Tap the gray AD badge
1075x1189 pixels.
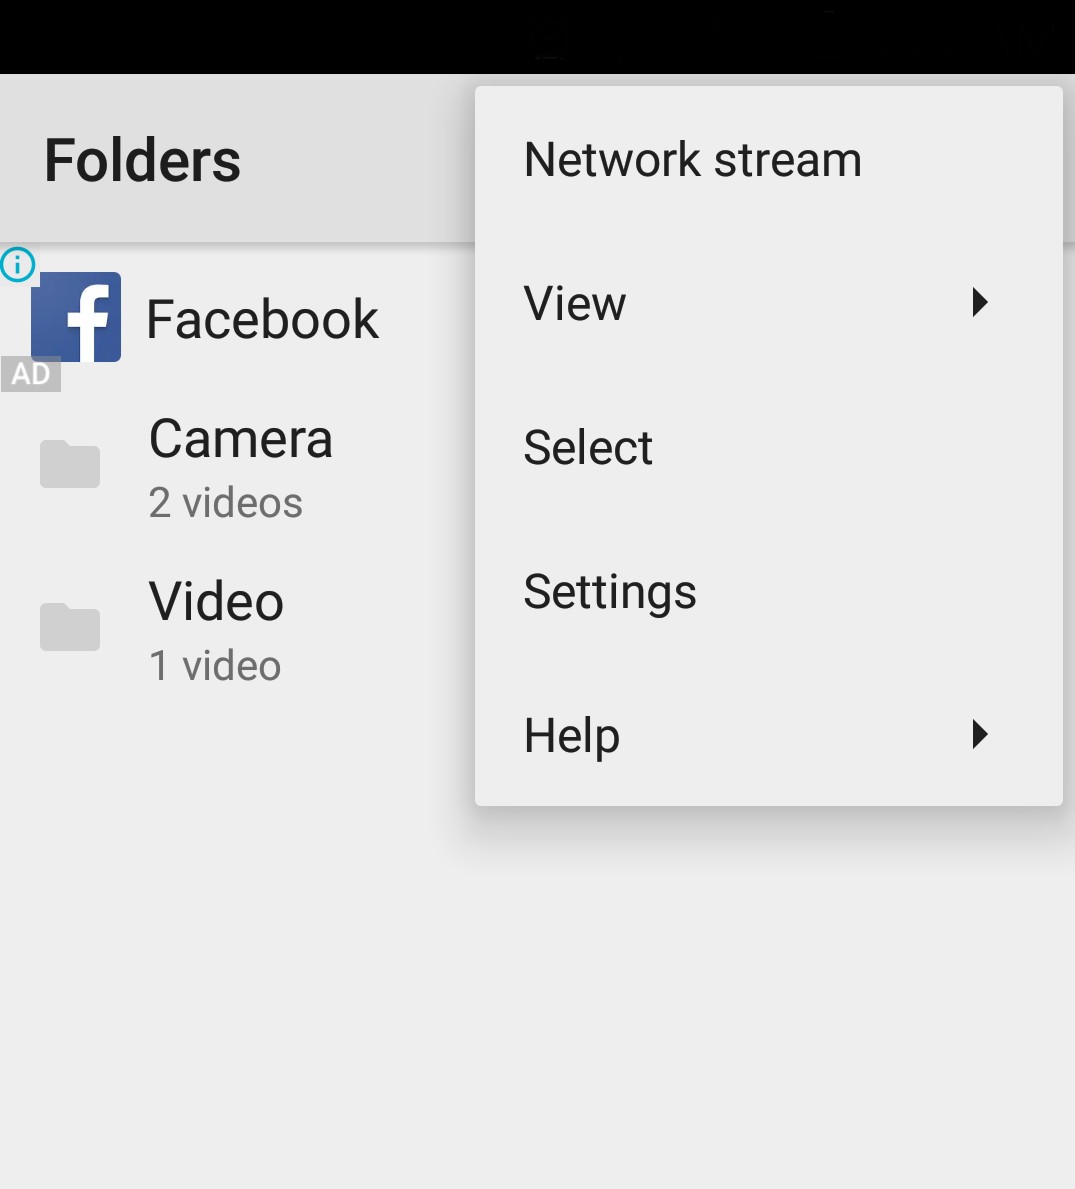(x=30, y=374)
